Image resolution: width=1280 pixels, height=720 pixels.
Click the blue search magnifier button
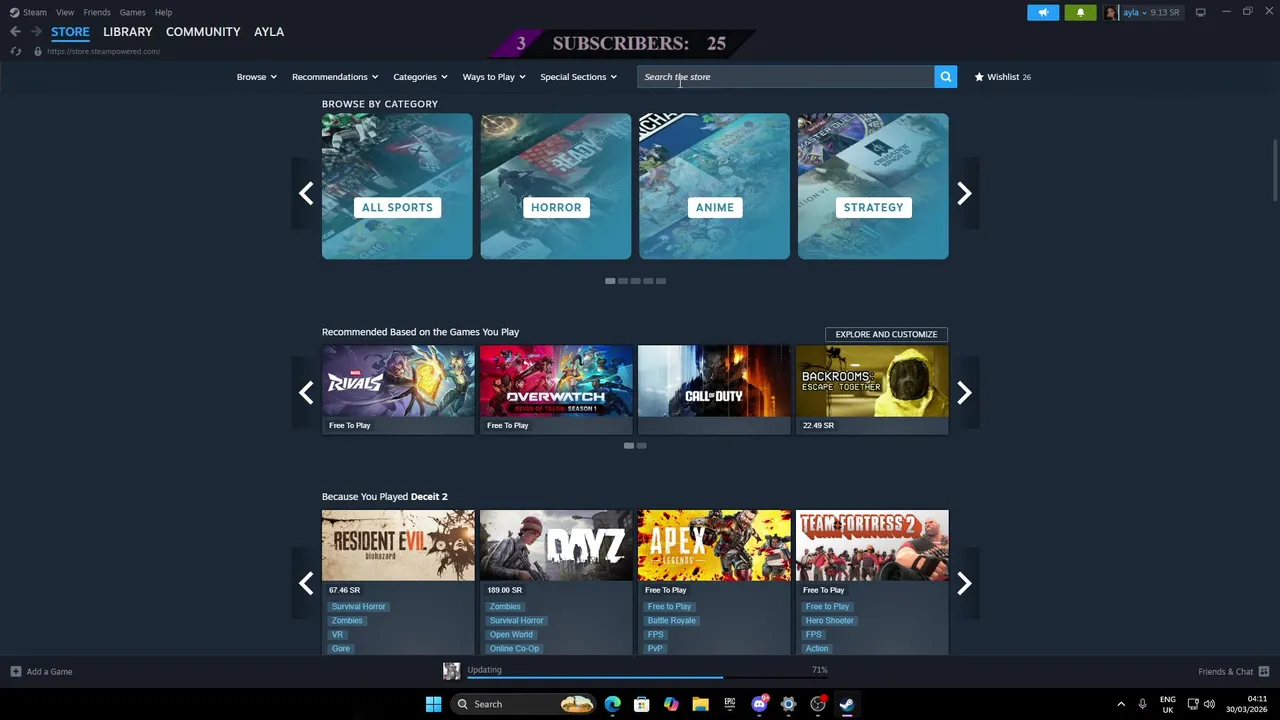pyautogui.click(x=945, y=77)
